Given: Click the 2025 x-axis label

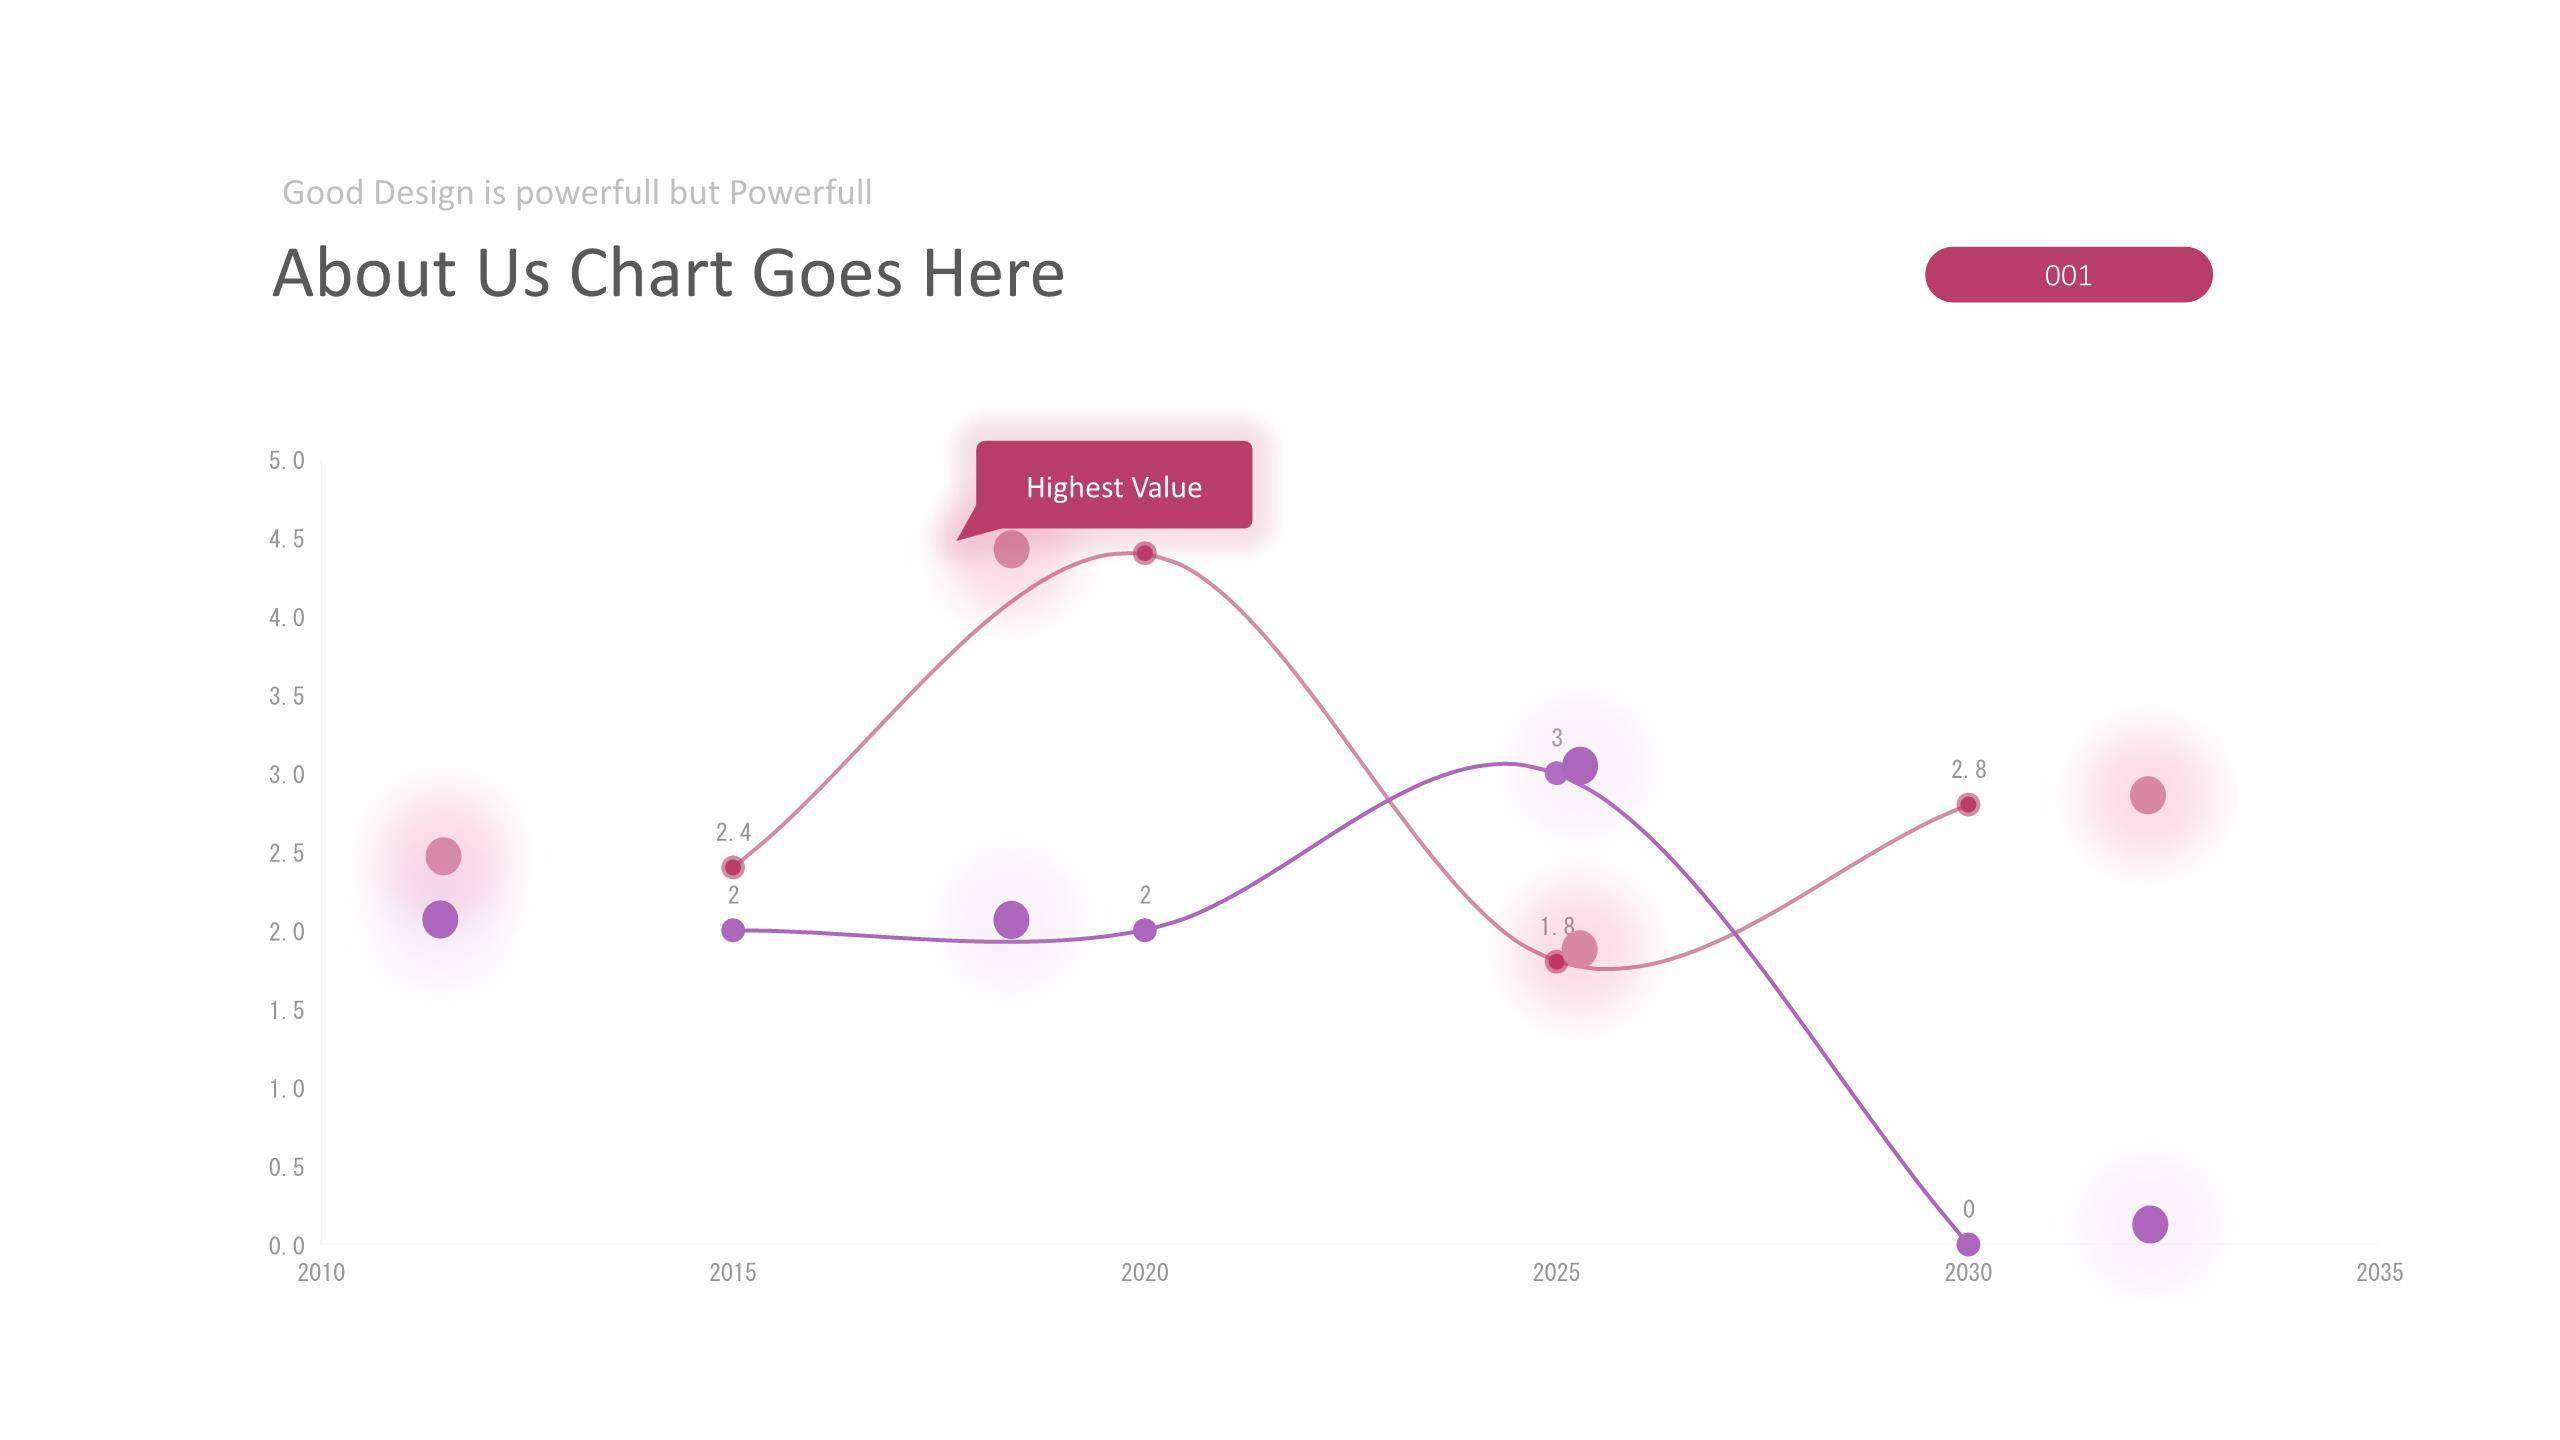Looking at the screenshot, I should point(1556,1272).
